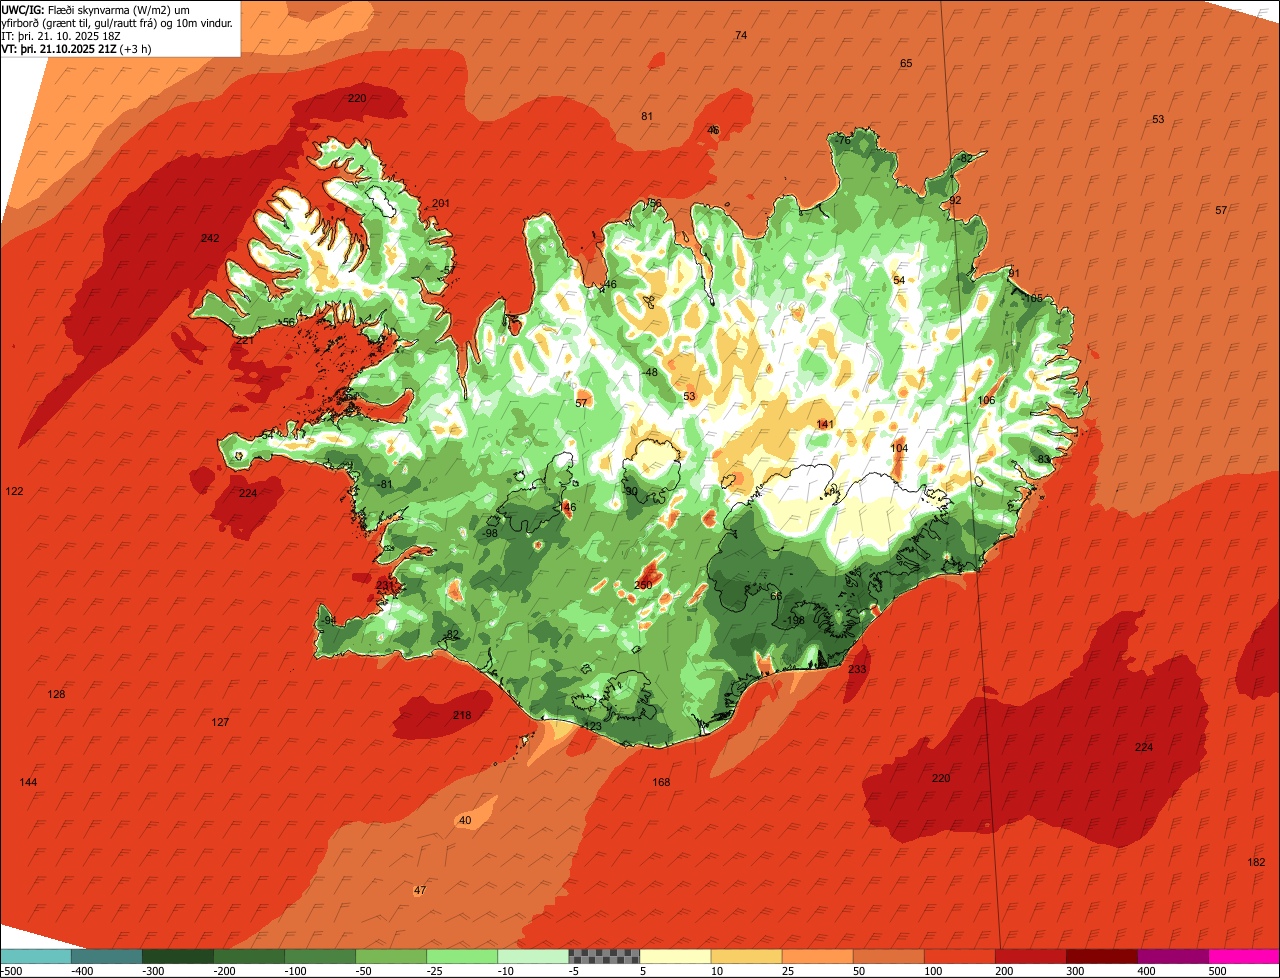Click the map value "182"

click(x=1256, y=862)
